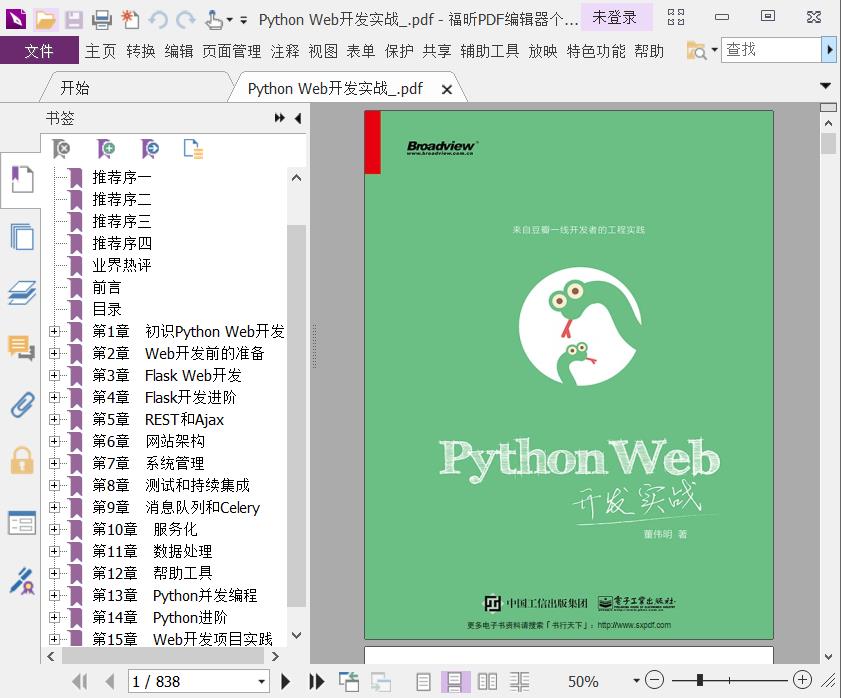Expand the 第3章 Flask Web开发 bookmark
Screen dimensions: 841x698
[x=54, y=376]
